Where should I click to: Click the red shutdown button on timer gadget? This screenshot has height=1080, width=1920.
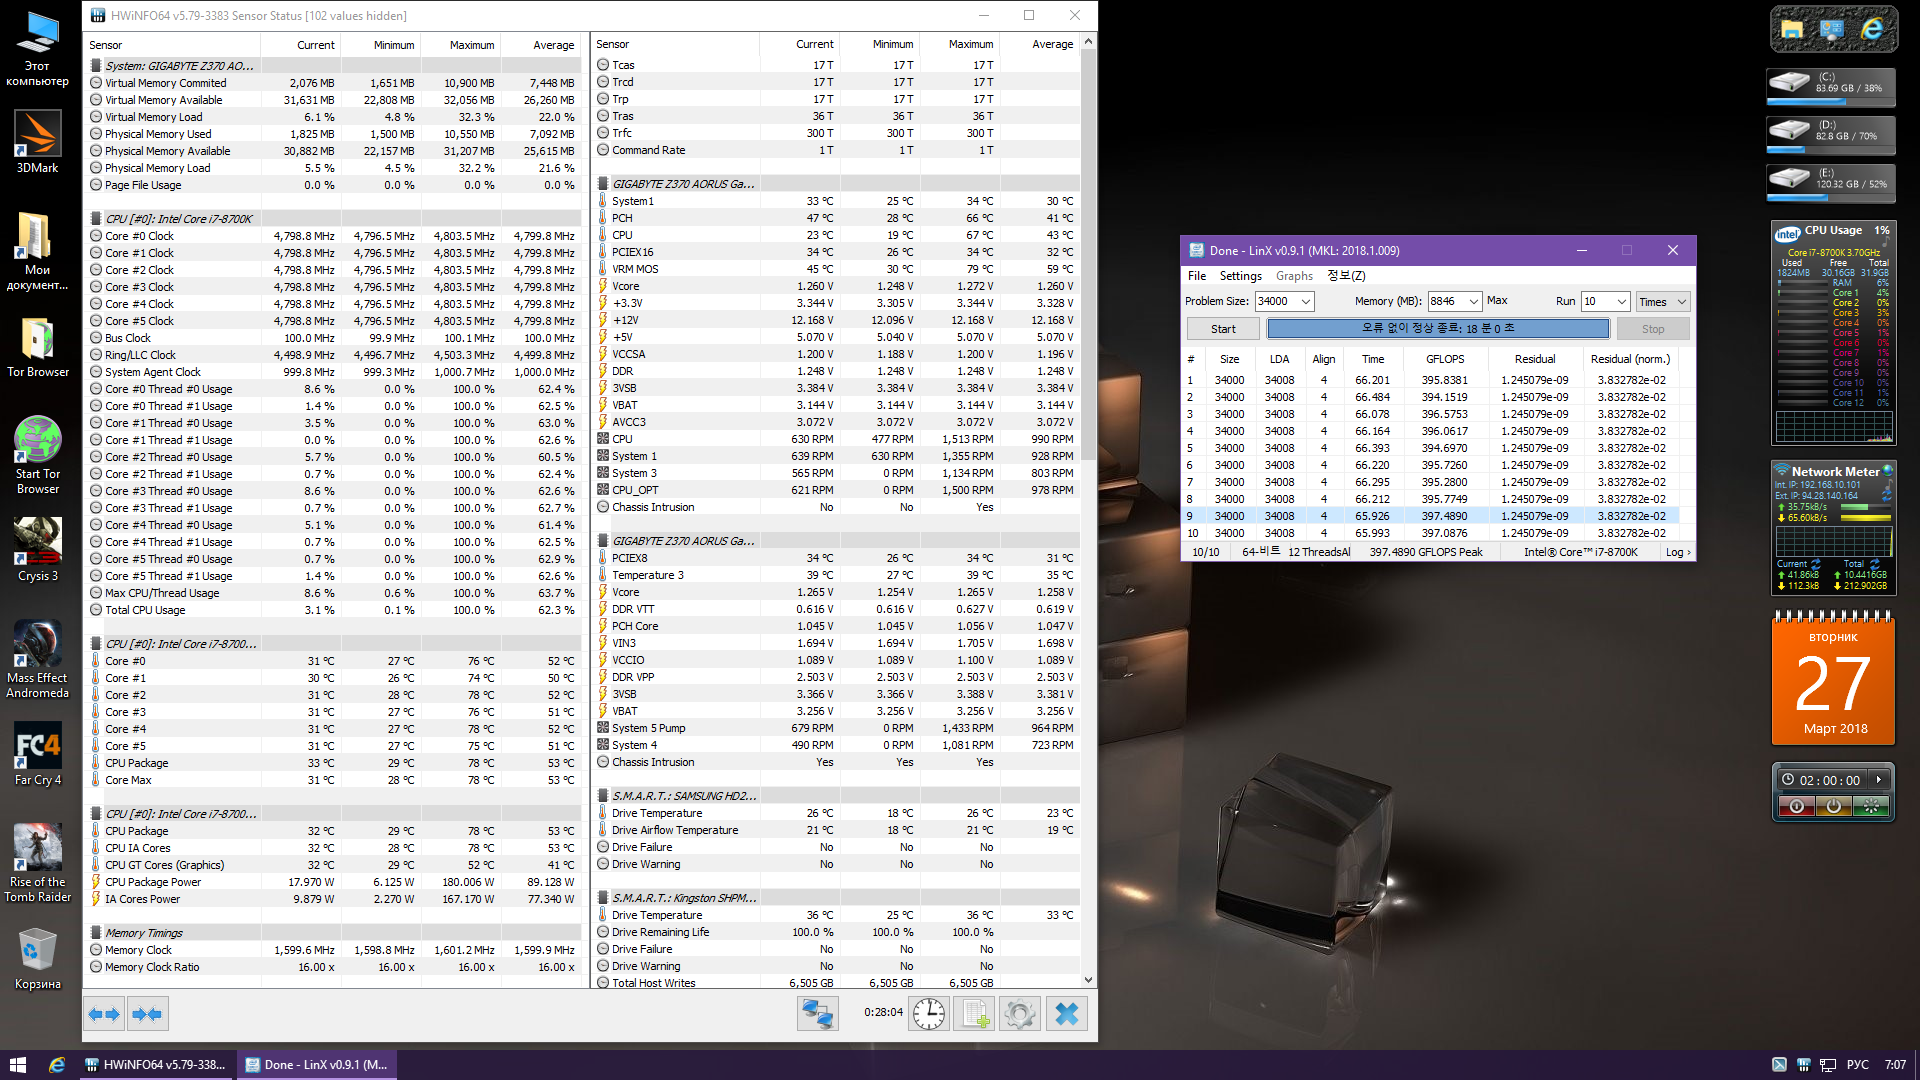coord(1797,806)
